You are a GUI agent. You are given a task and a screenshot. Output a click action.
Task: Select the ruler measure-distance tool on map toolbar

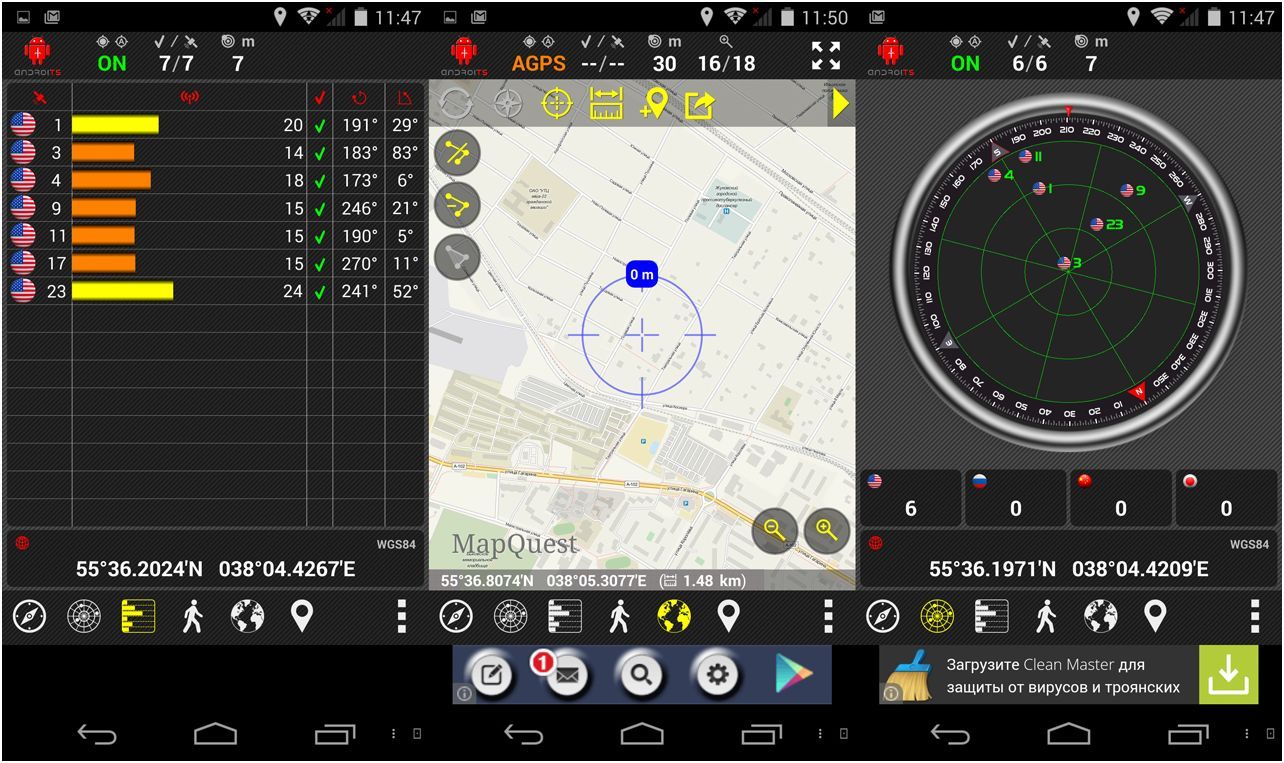[606, 104]
